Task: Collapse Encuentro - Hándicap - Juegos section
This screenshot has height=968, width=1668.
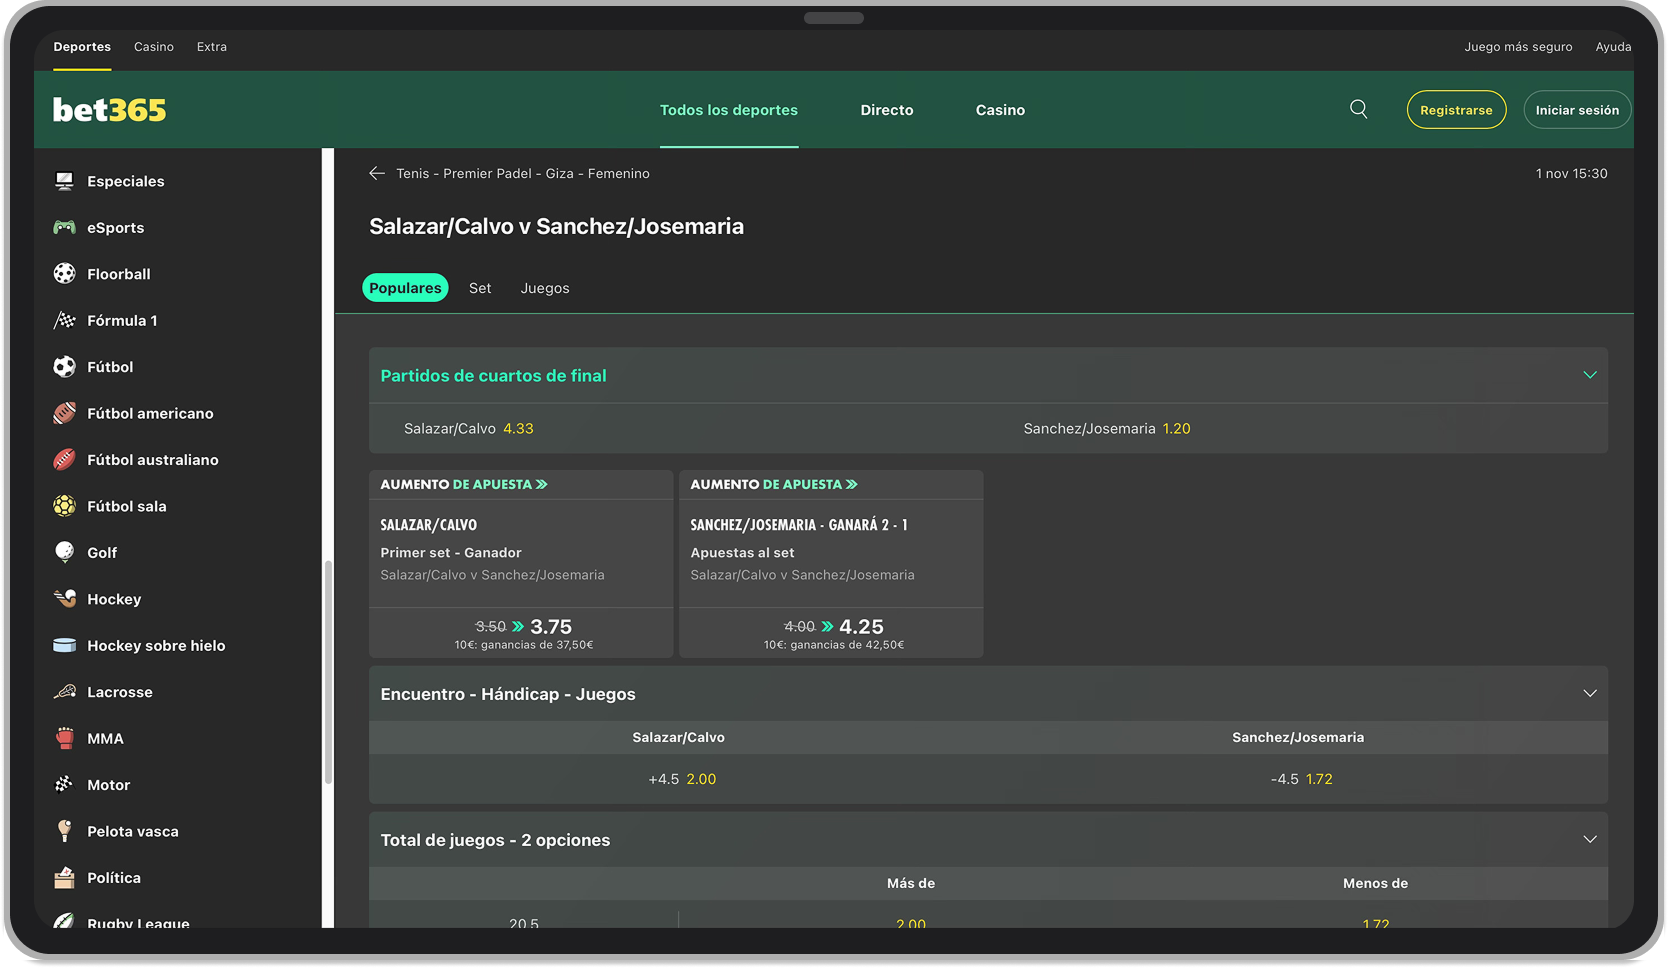Action: click(1590, 693)
